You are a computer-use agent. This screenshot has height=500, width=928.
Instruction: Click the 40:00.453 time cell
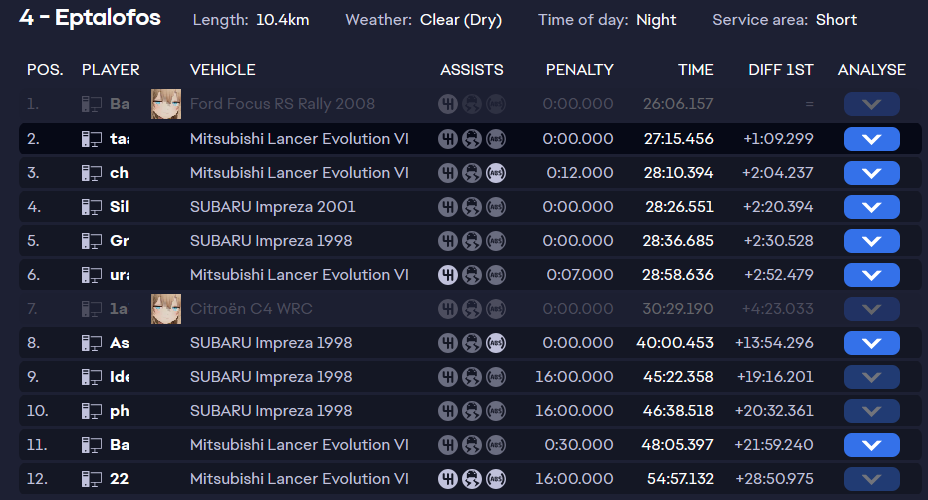[x=675, y=343]
